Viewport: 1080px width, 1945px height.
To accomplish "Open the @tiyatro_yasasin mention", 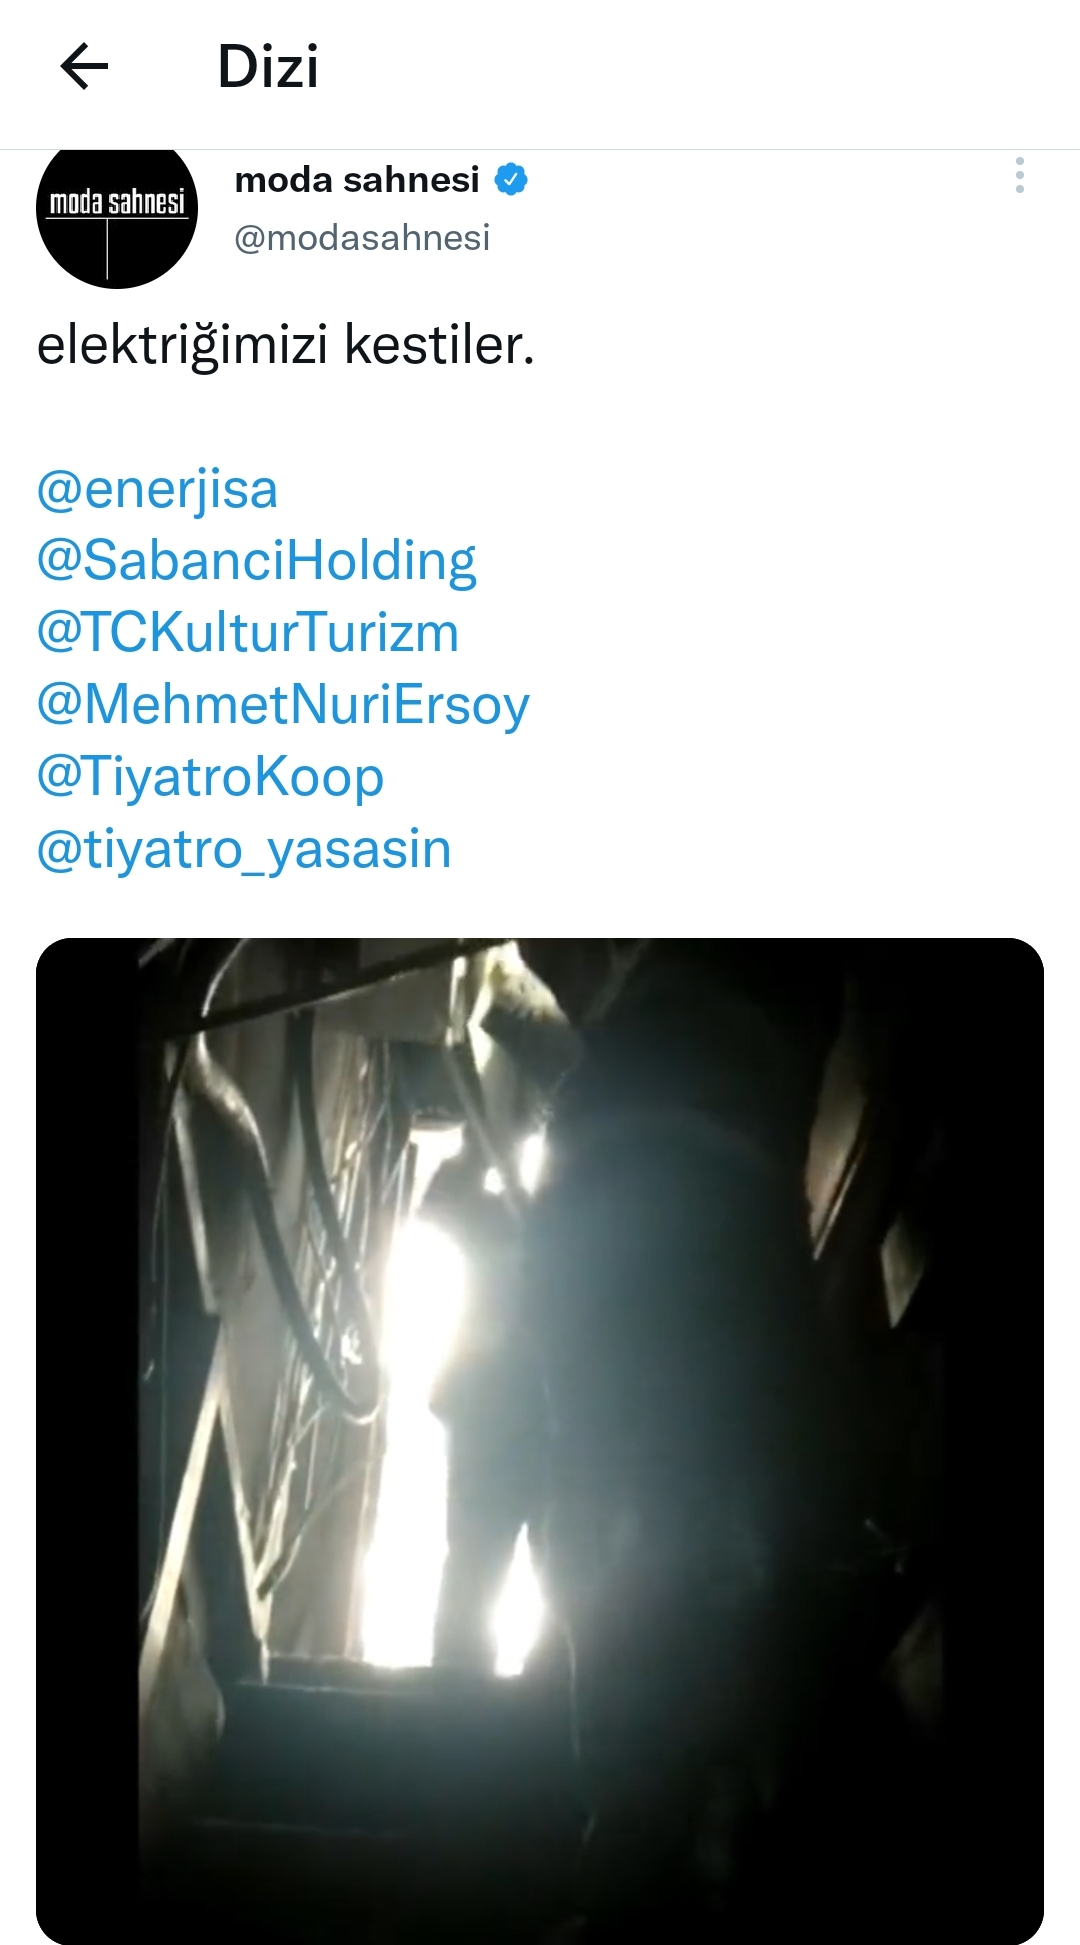I will [x=244, y=849].
